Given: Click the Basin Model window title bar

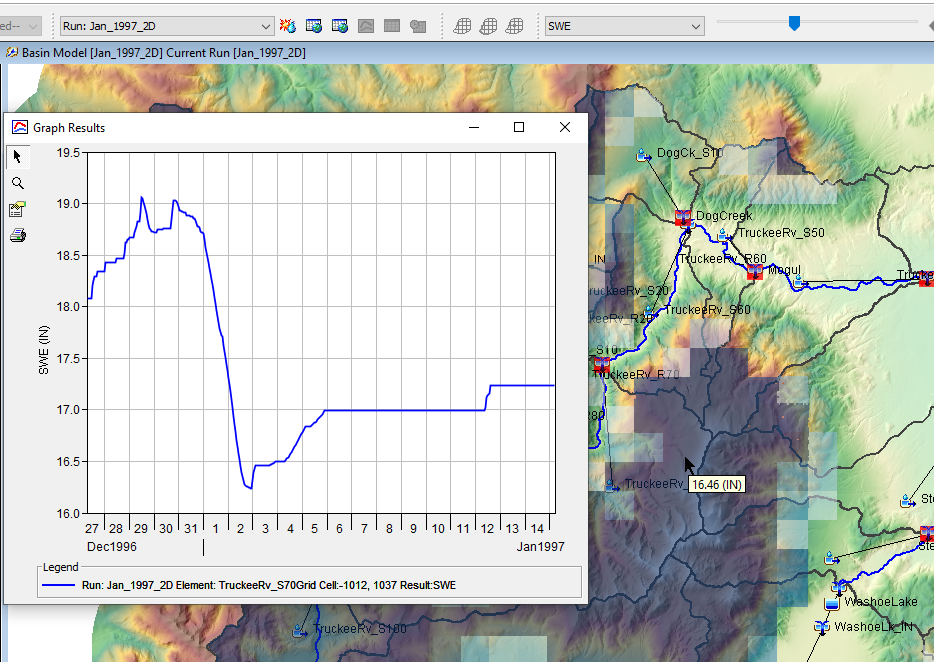Looking at the screenshot, I should point(467,52).
